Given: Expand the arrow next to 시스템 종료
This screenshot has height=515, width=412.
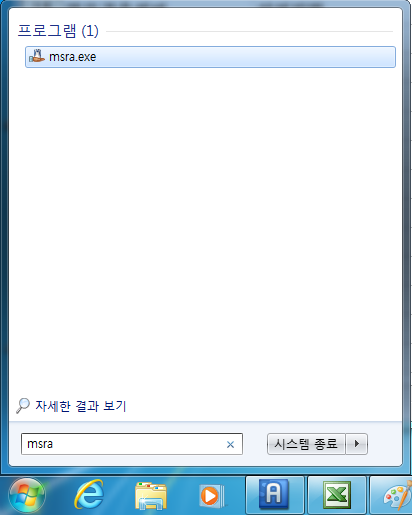Looking at the screenshot, I should click(x=357, y=444).
